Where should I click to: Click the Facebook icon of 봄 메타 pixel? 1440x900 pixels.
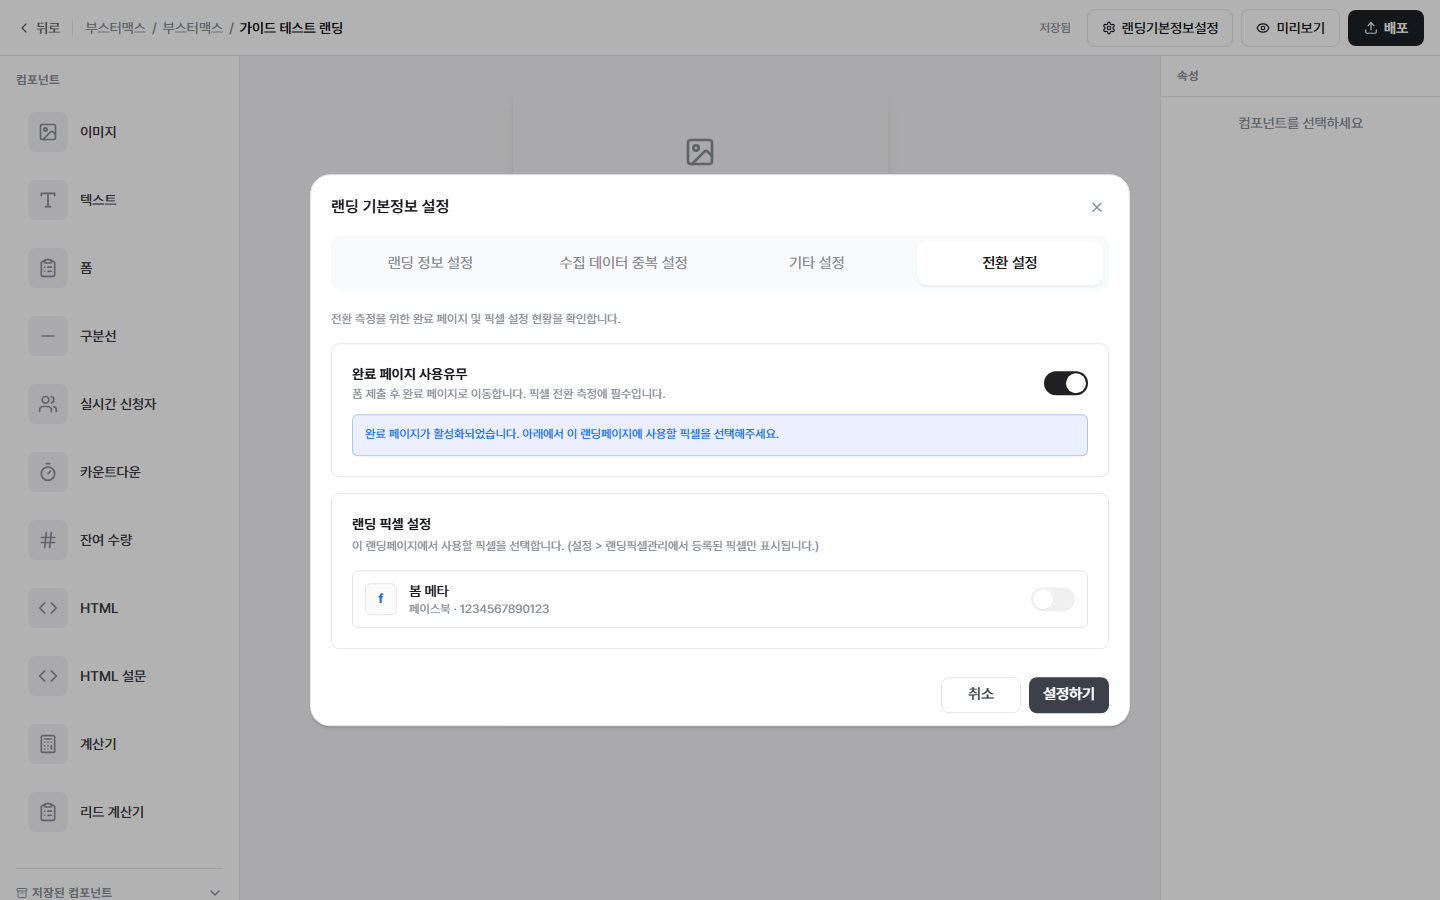[x=381, y=599]
